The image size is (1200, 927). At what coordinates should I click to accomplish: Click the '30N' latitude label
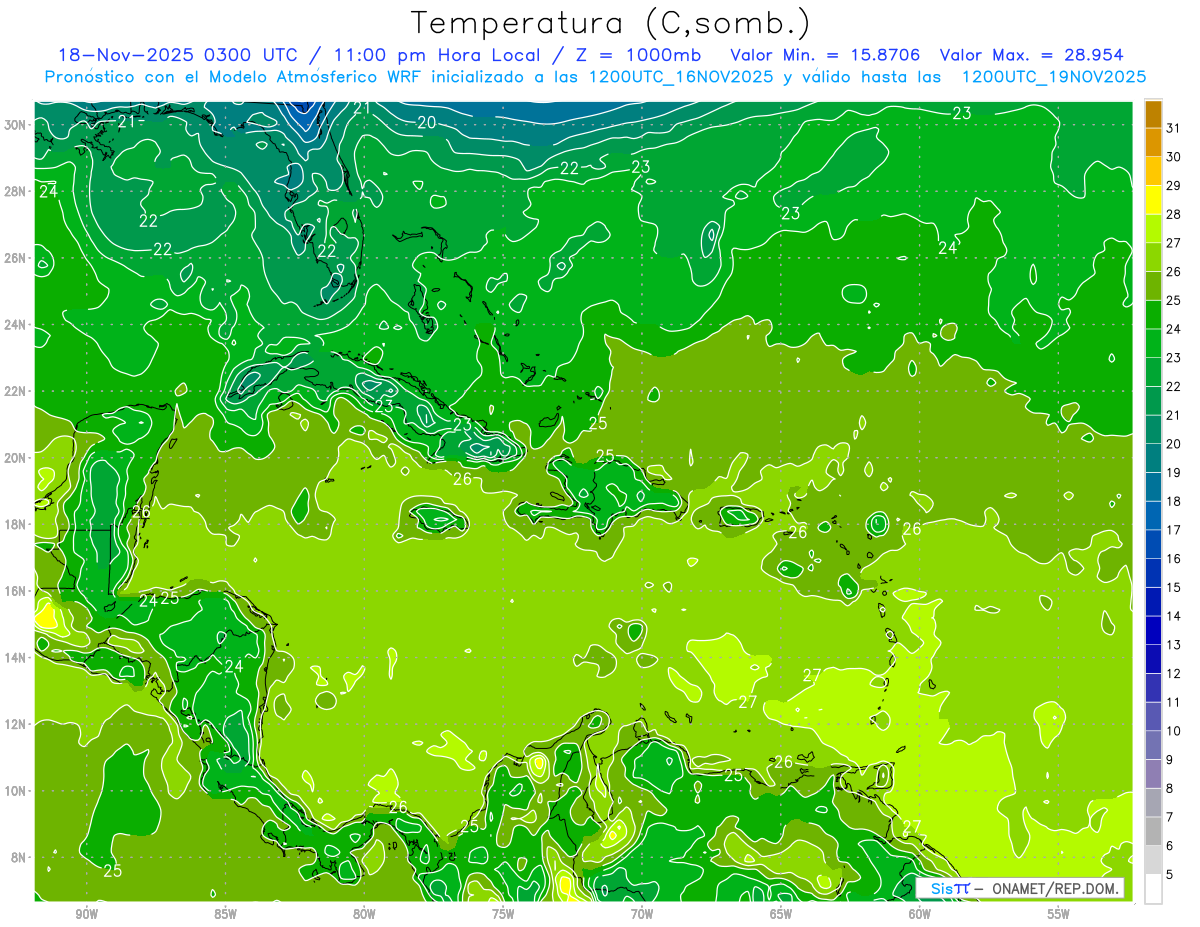[14, 125]
